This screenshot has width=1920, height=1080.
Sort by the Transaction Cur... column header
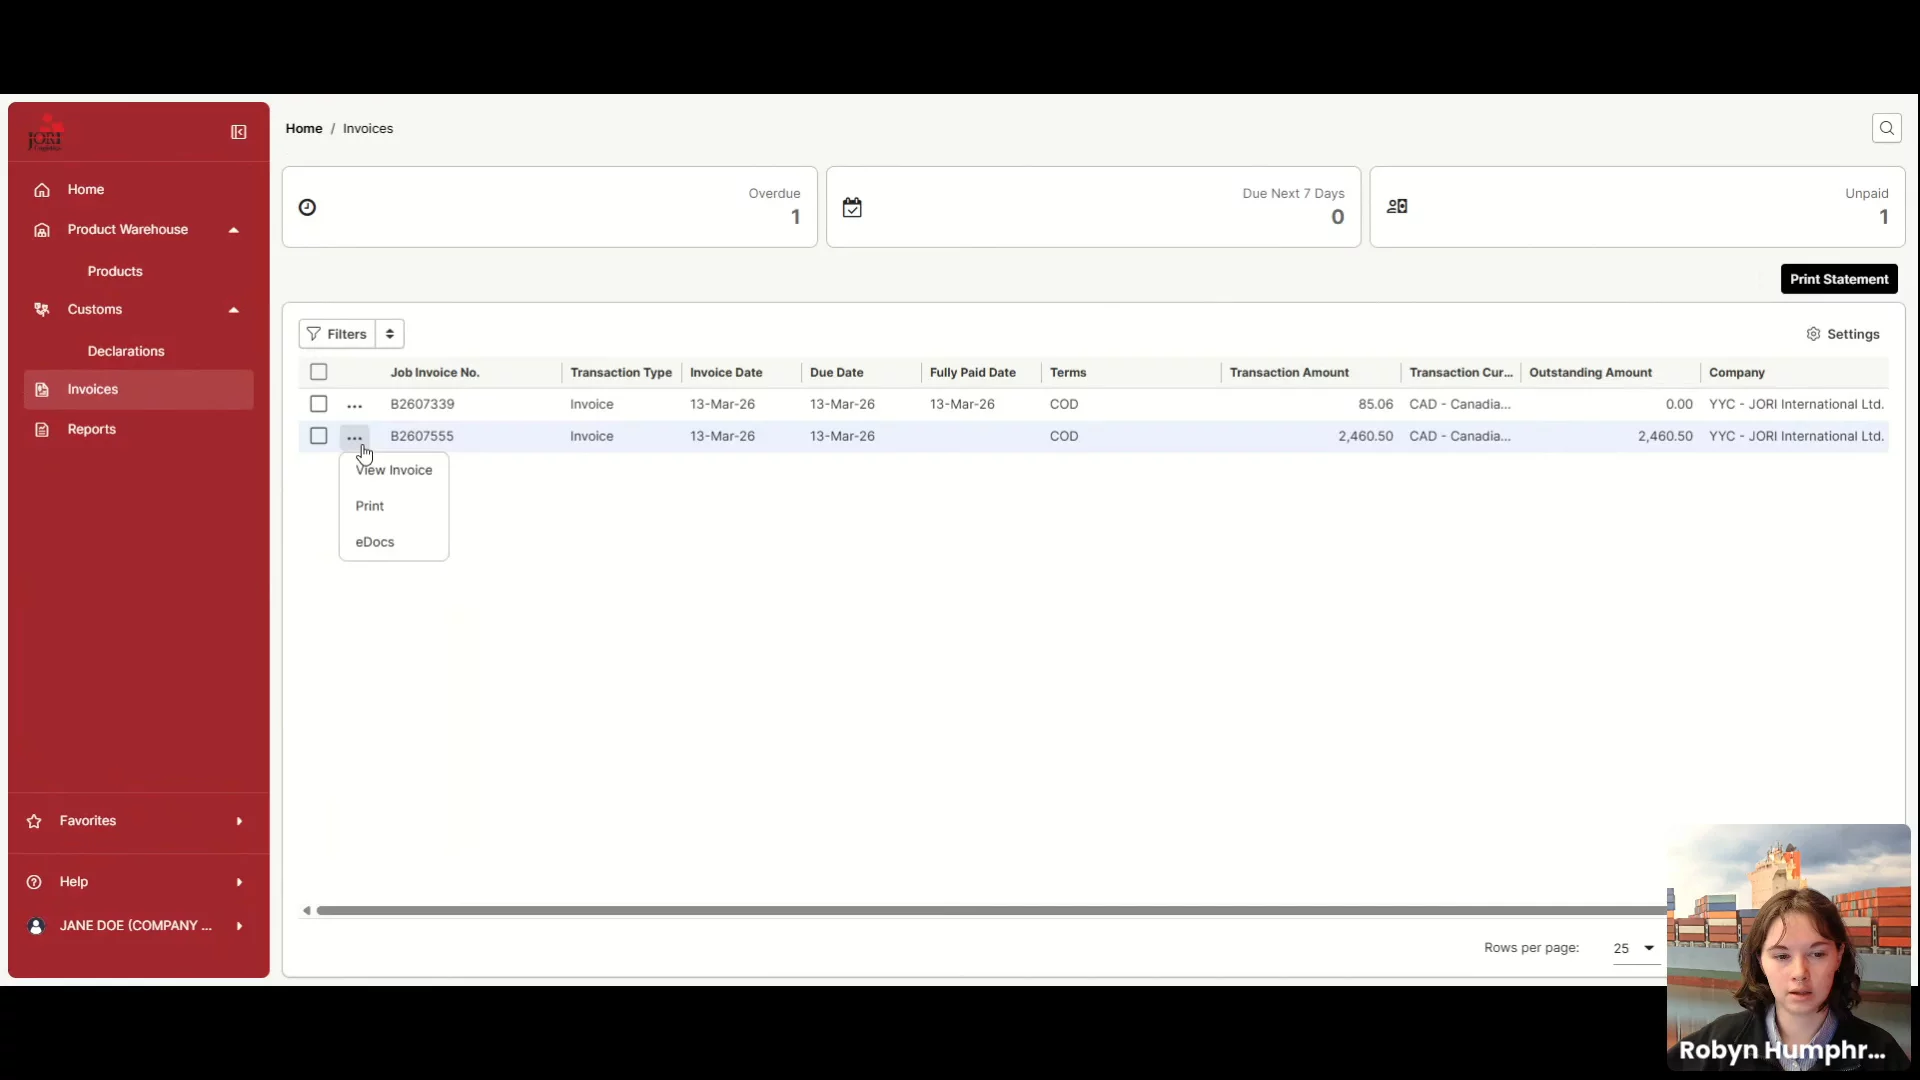(1461, 372)
